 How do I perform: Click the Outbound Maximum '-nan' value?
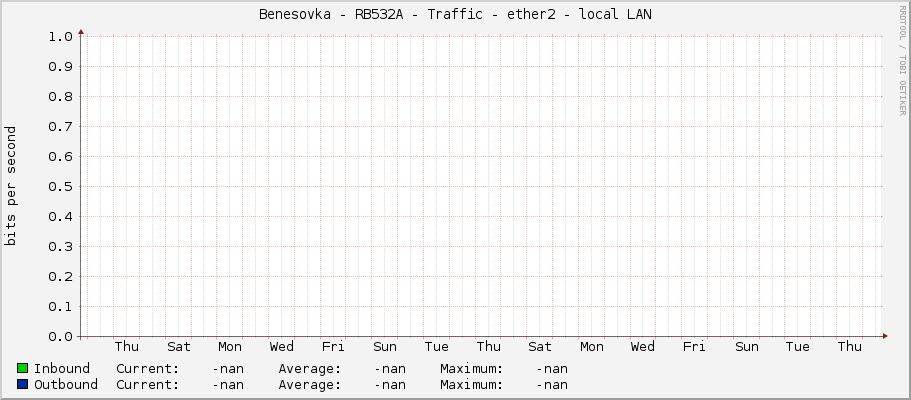pos(552,385)
